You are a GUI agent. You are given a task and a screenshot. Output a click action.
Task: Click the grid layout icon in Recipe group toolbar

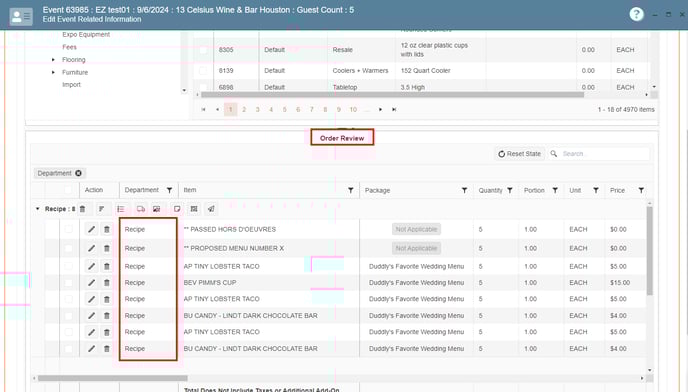coord(194,209)
